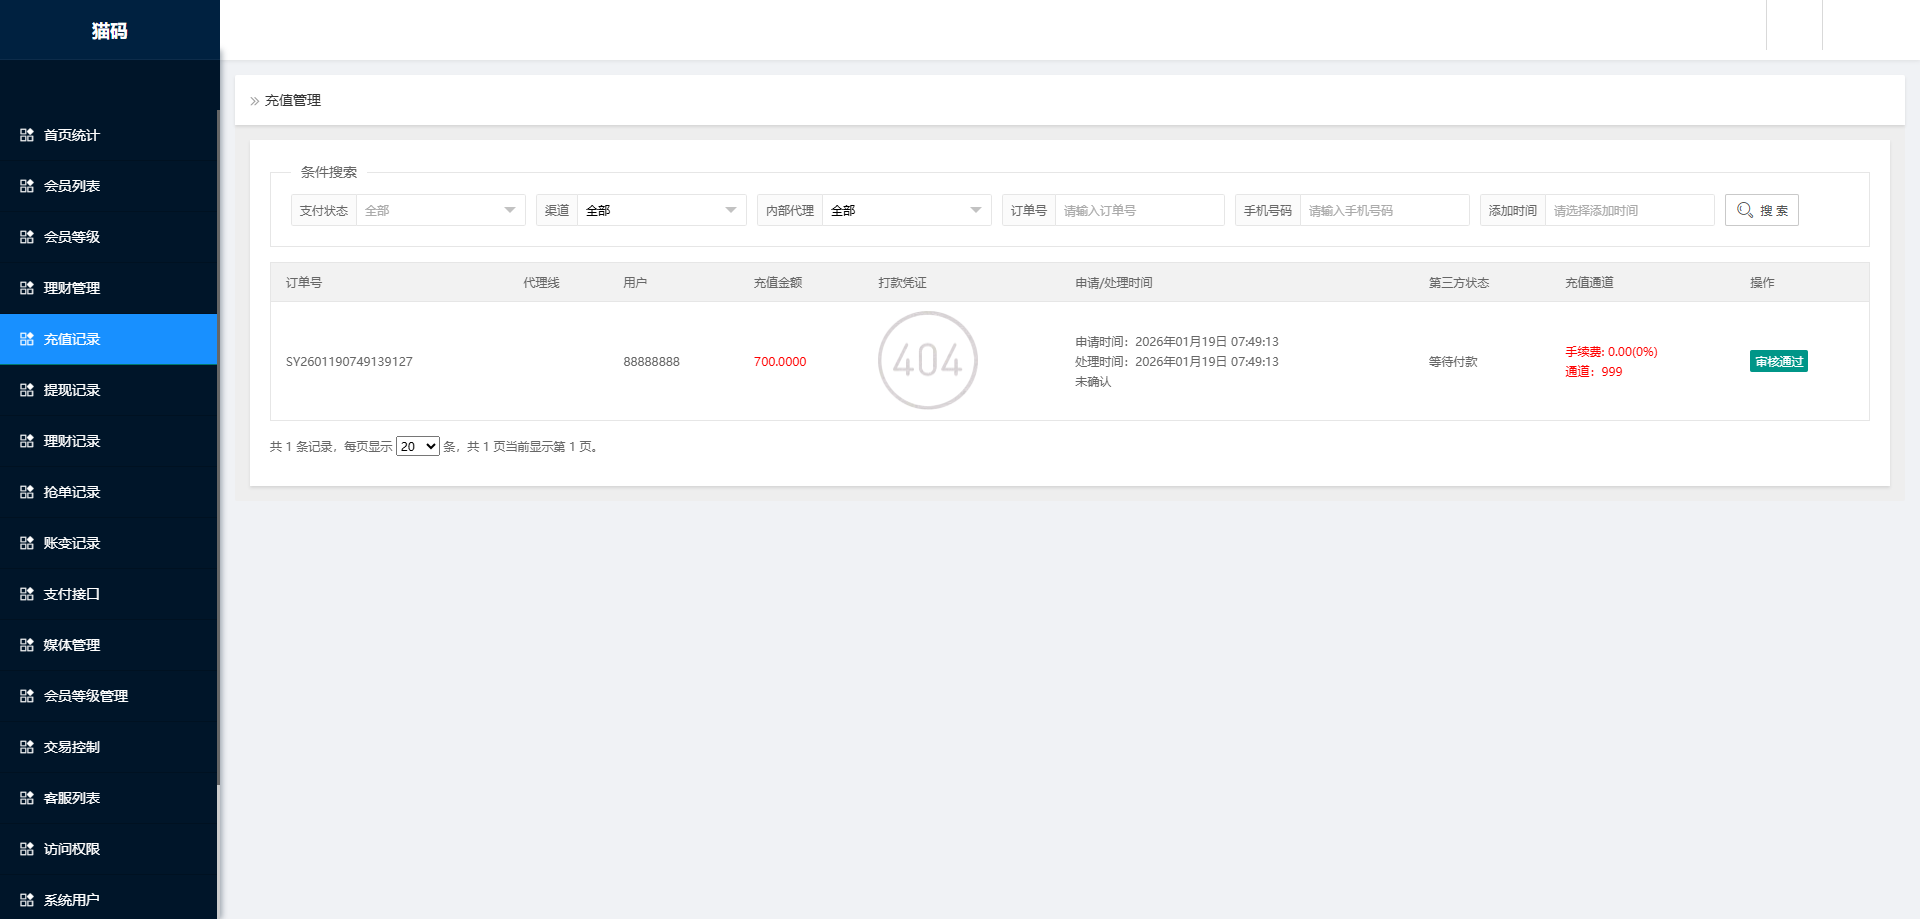Open the 支付状态 dropdown
1920x919 pixels.
coord(440,210)
